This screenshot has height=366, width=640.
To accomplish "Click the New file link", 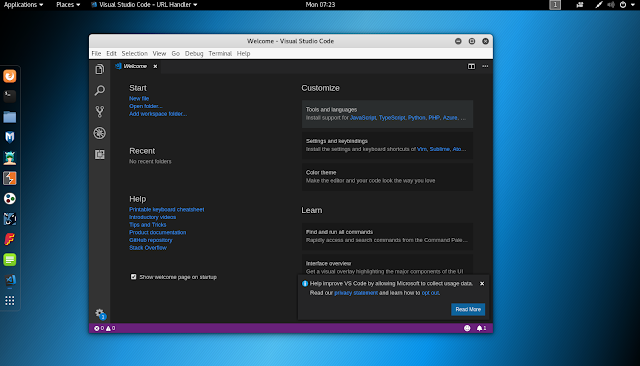I will click(x=139, y=98).
